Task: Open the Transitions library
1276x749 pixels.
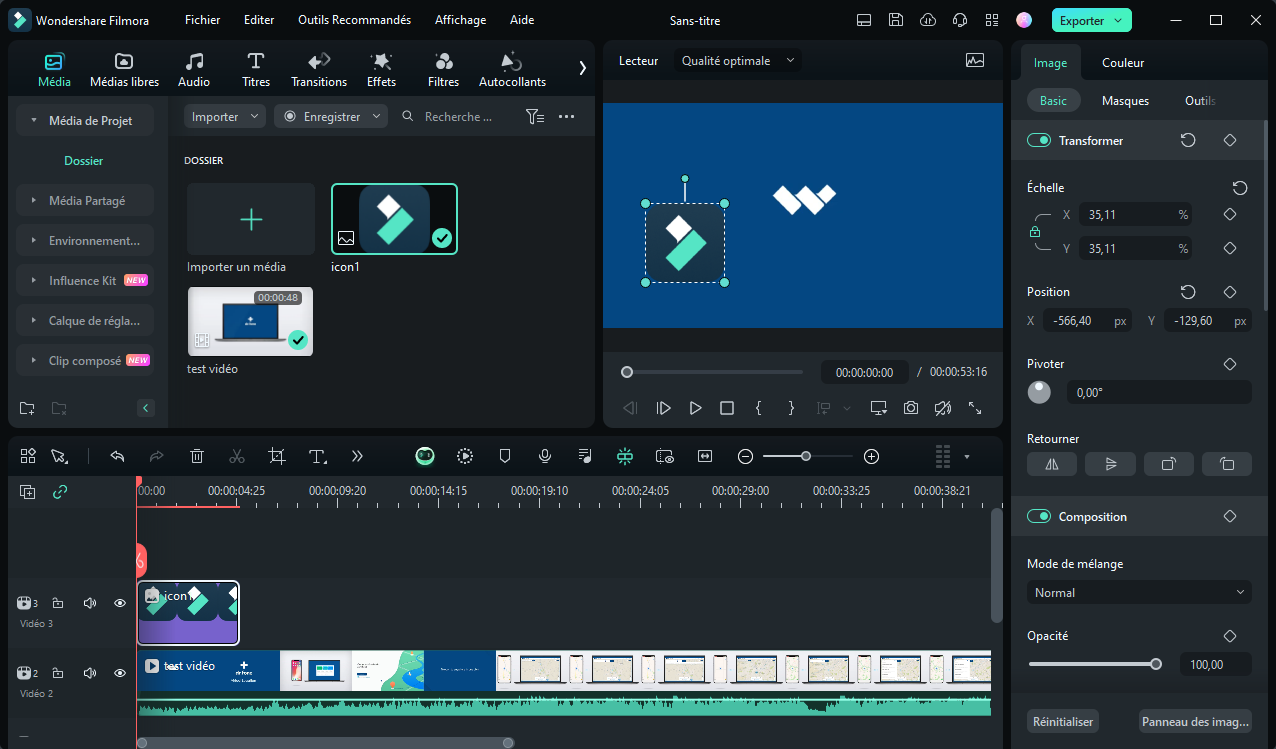Action: click(x=319, y=69)
